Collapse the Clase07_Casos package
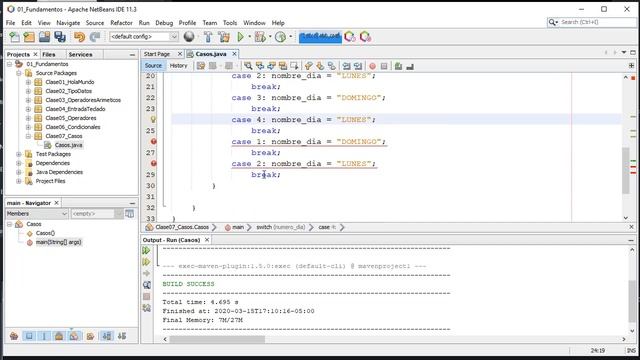 click(28, 136)
